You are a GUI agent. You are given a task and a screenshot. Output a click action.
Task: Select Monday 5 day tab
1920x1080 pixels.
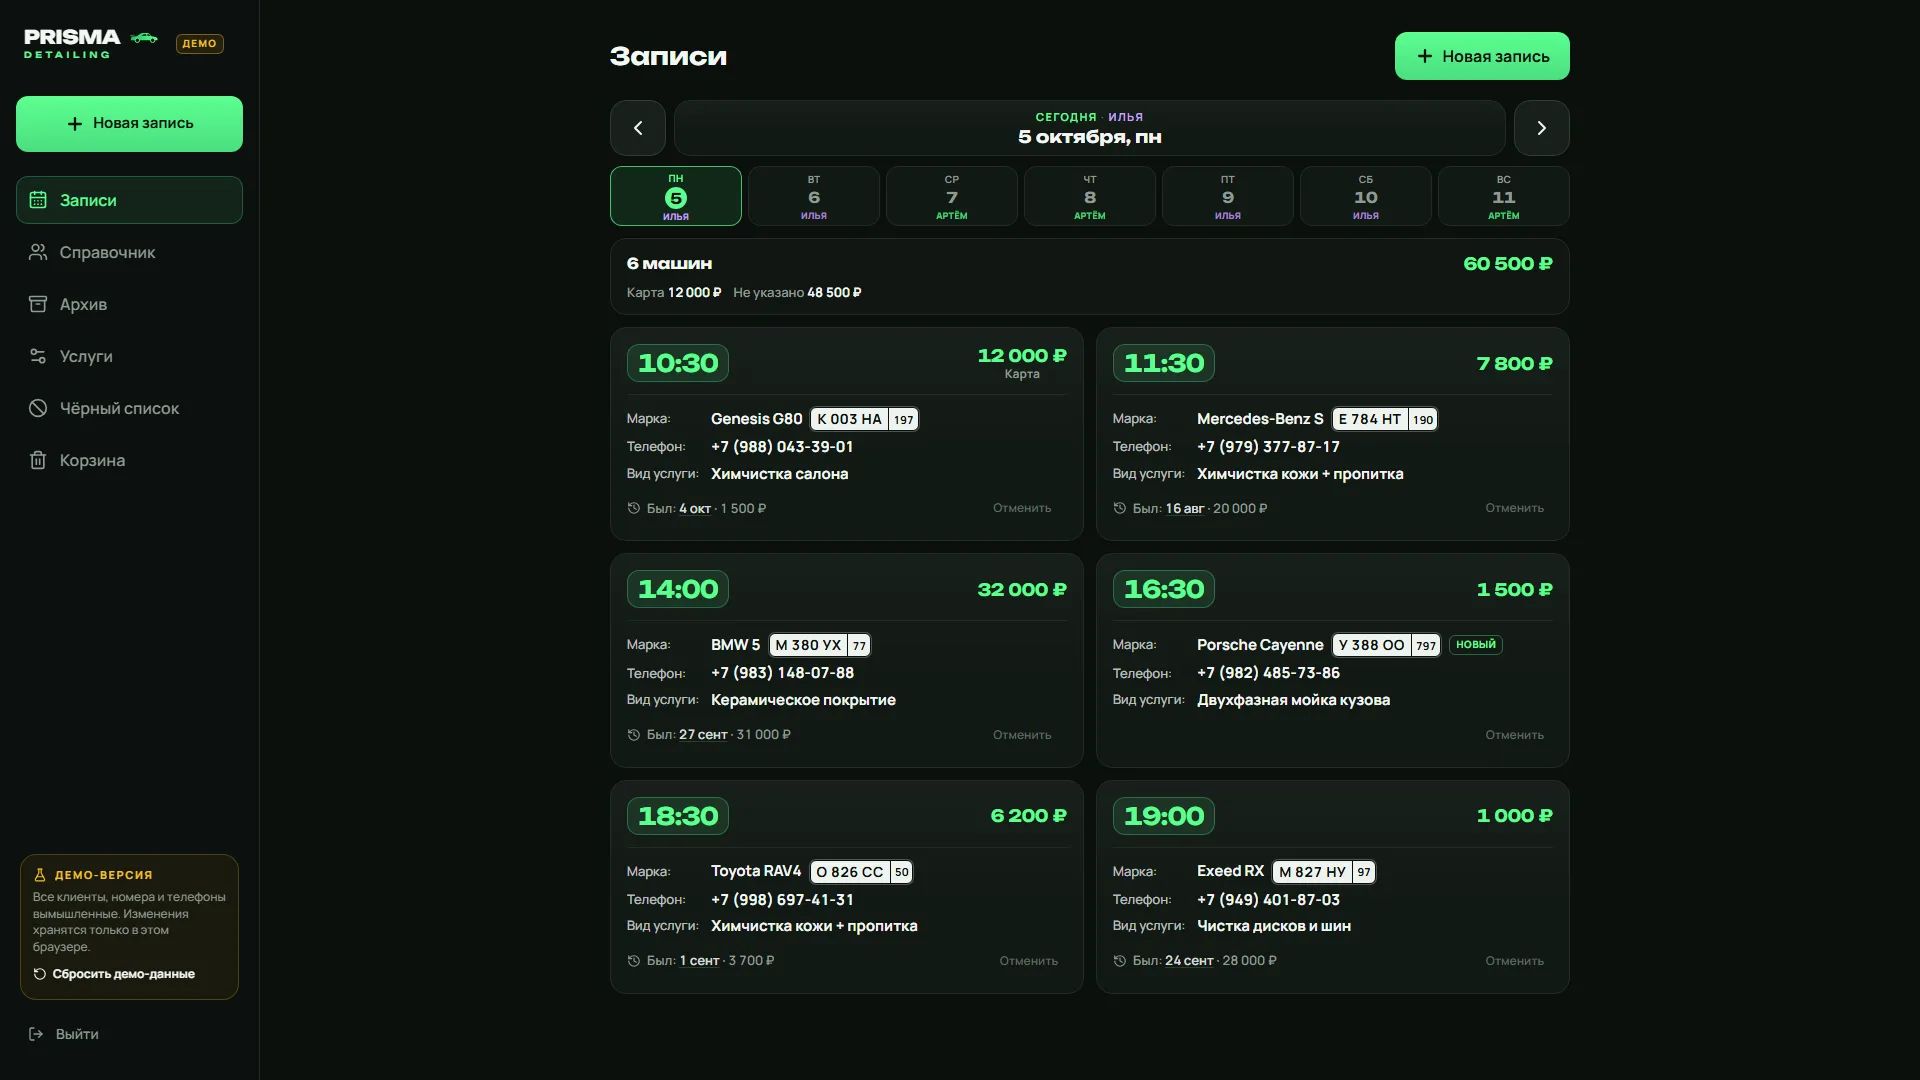tap(676, 196)
